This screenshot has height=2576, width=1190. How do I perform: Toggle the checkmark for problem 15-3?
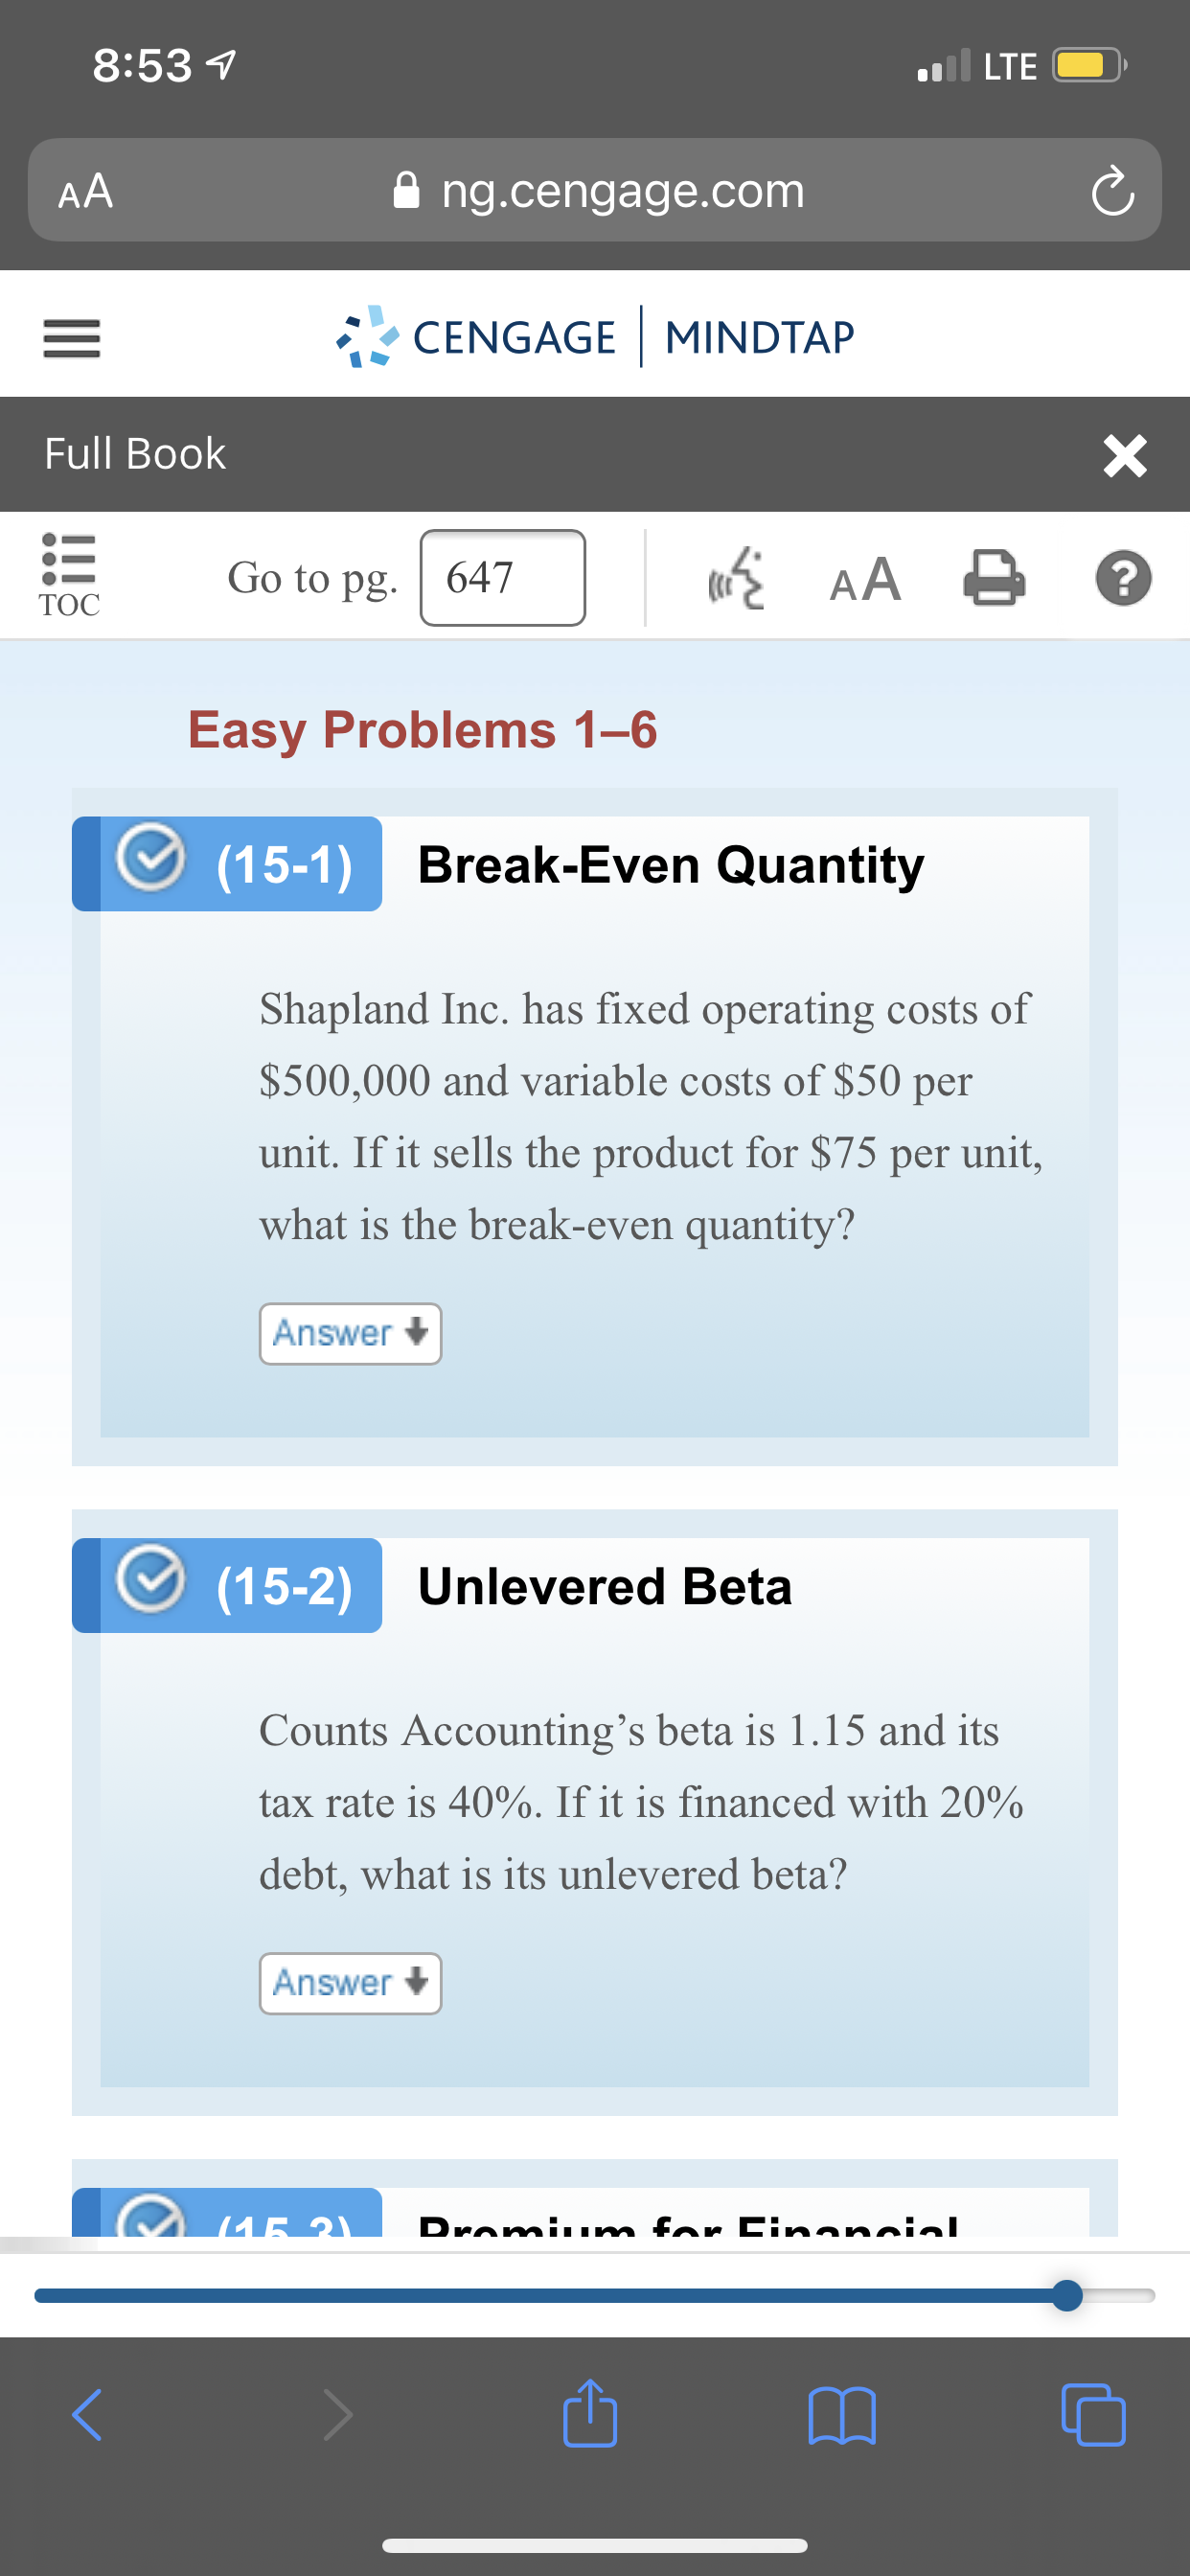pyautogui.click(x=151, y=2216)
